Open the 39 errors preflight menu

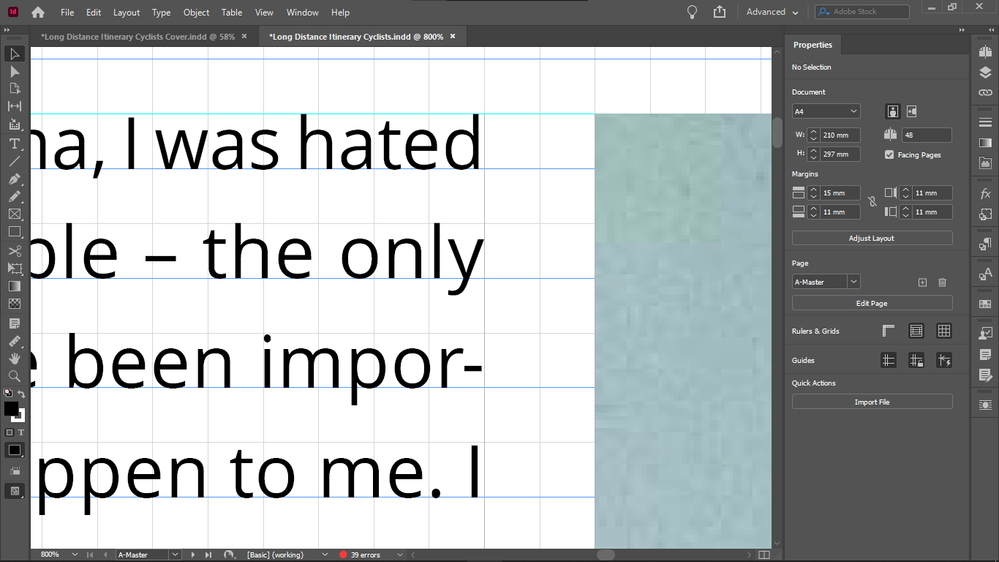click(x=400, y=555)
